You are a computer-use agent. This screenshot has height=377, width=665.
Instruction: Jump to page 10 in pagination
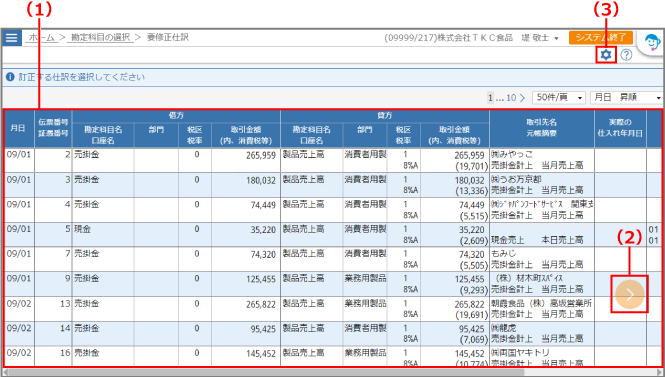click(x=511, y=98)
